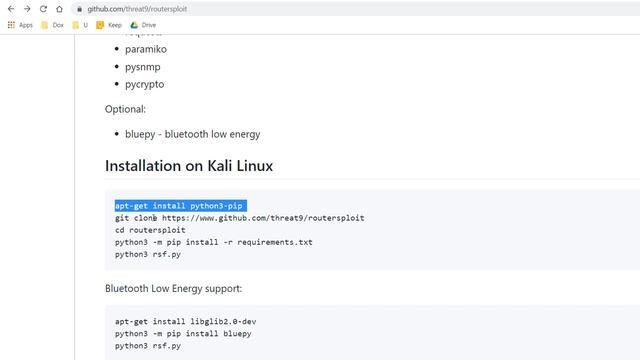Viewport: 640px width, 360px height.
Task: Open the Keep bookmark
Action: [109, 25]
